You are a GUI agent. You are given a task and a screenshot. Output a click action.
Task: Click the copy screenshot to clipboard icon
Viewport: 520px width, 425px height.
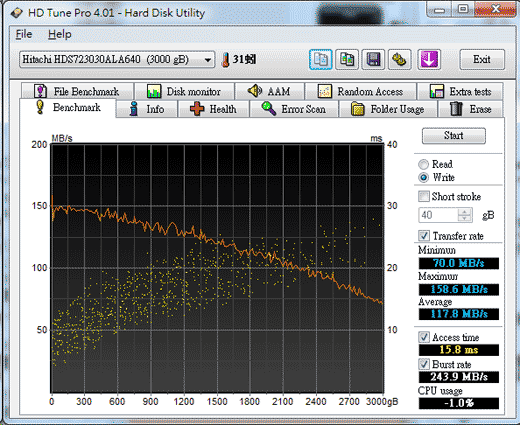[347, 60]
